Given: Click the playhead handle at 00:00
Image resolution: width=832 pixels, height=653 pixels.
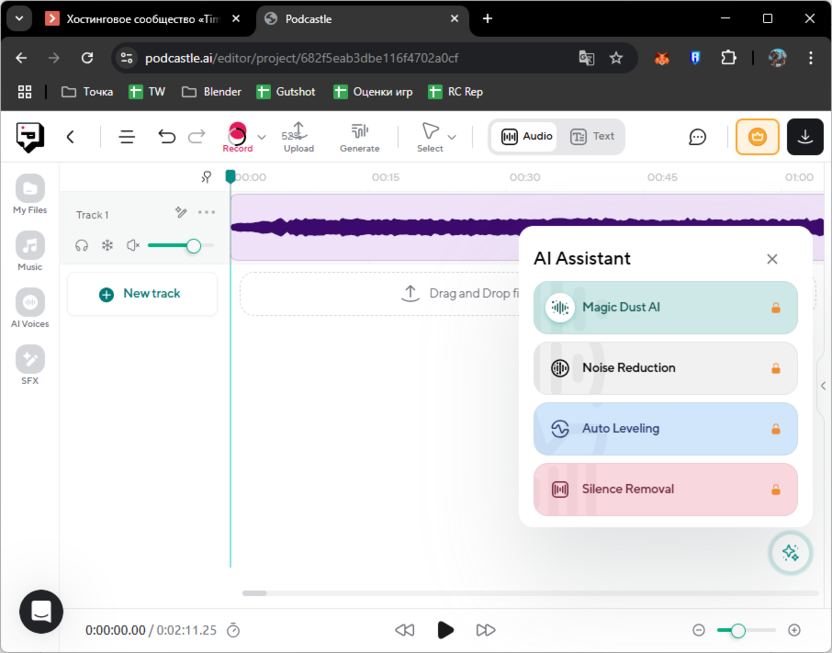Looking at the screenshot, I should point(230,177).
